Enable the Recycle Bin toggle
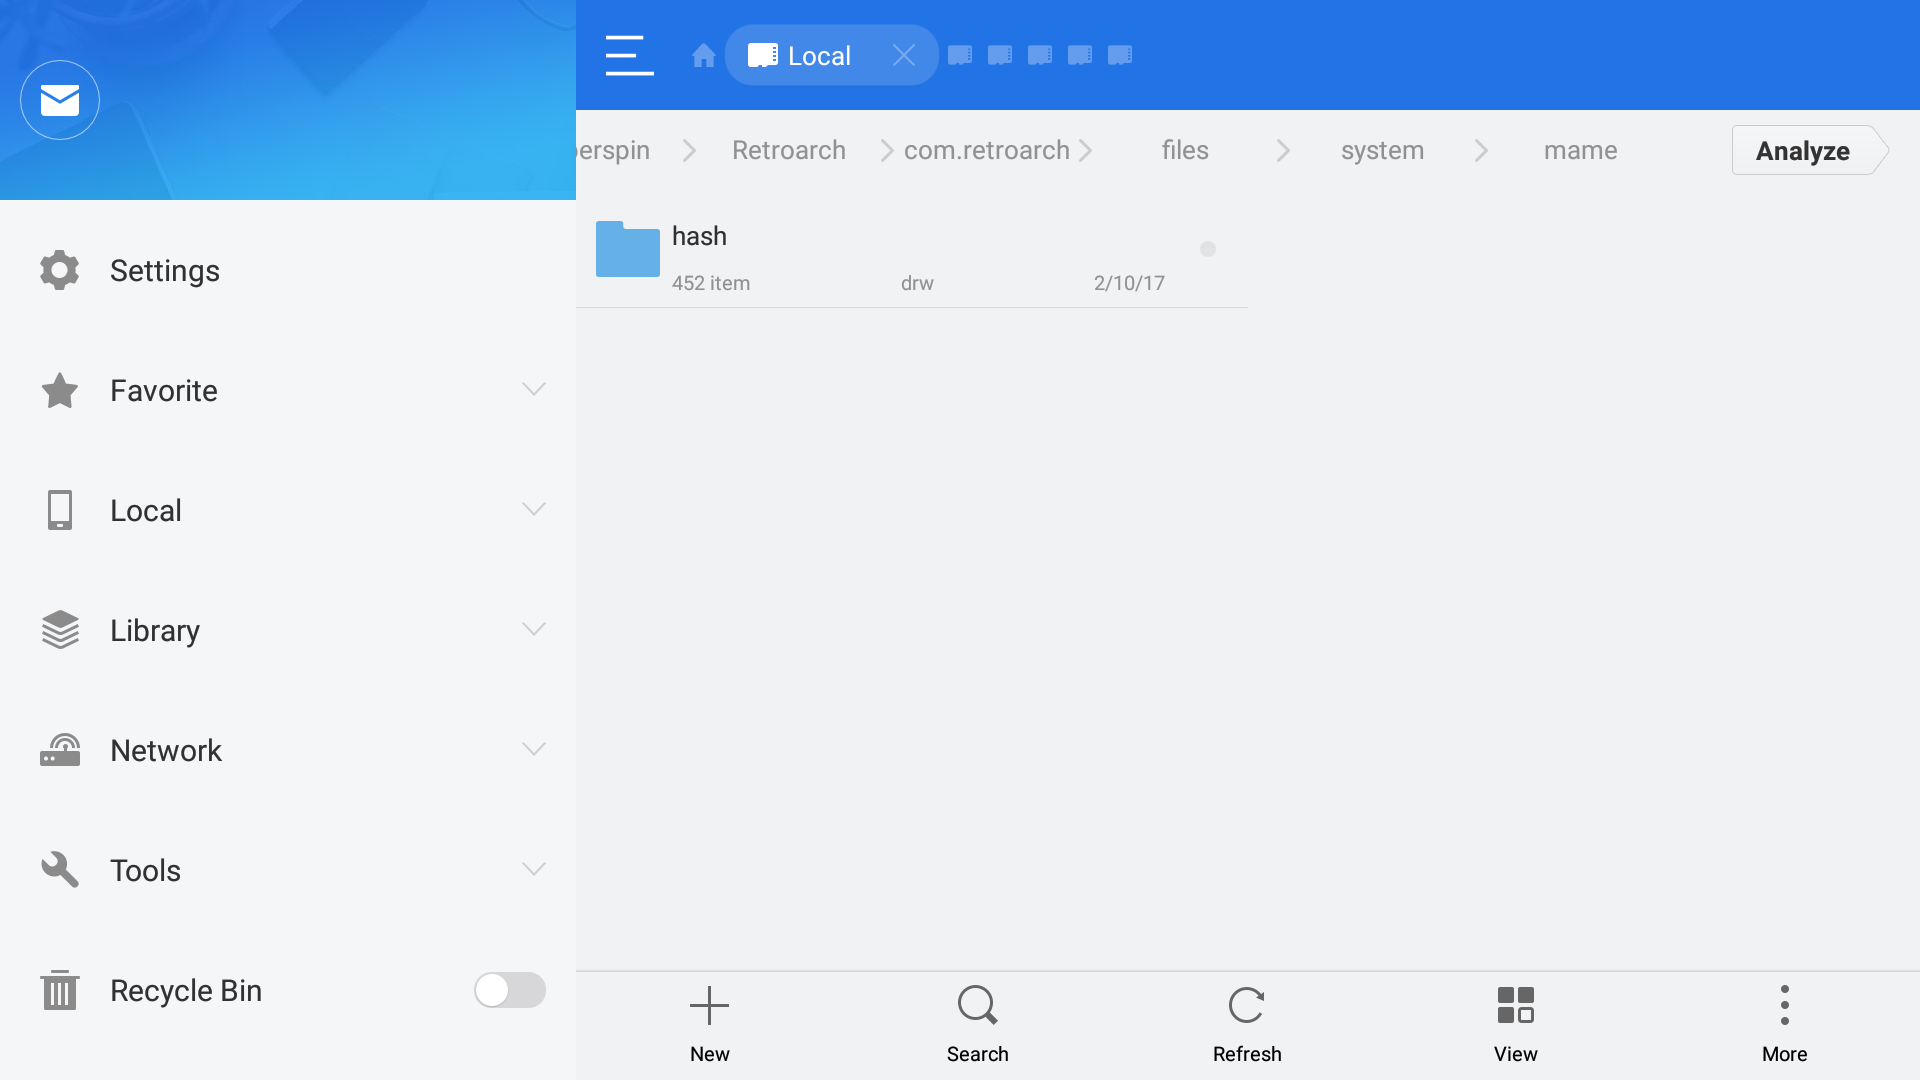The image size is (1920, 1080). tap(509, 990)
